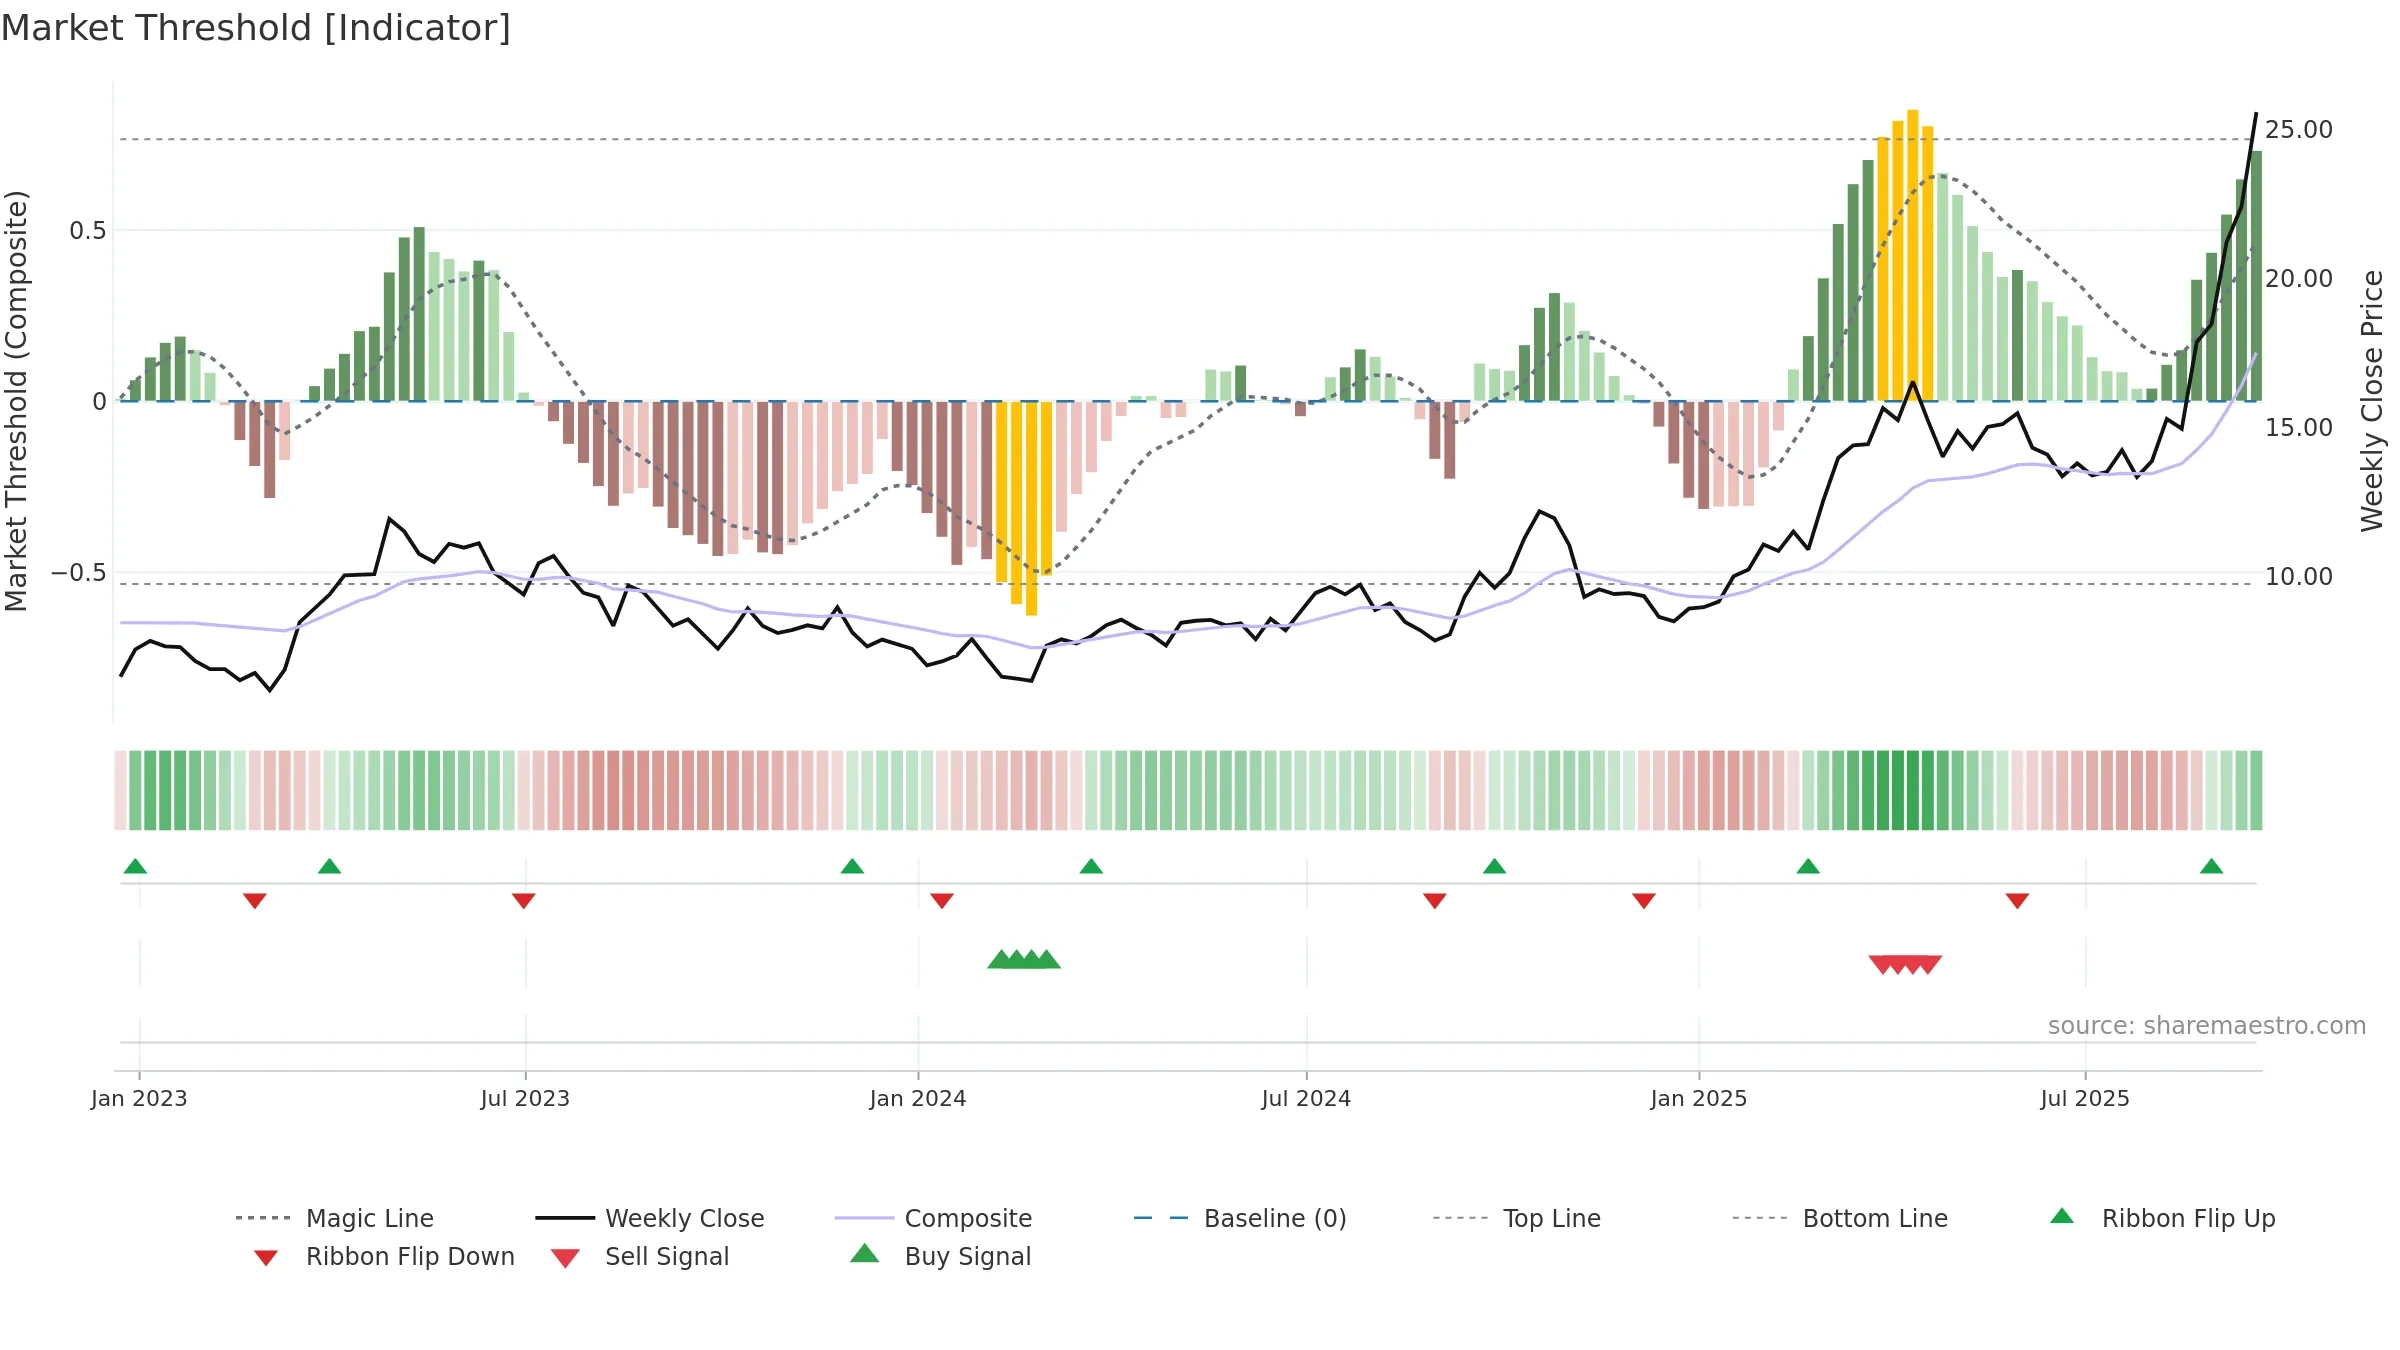Image resolution: width=2400 pixels, height=1350 pixels.
Task: Select the February 2025 ribbon flip up marker
Action: (x=1808, y=866)
